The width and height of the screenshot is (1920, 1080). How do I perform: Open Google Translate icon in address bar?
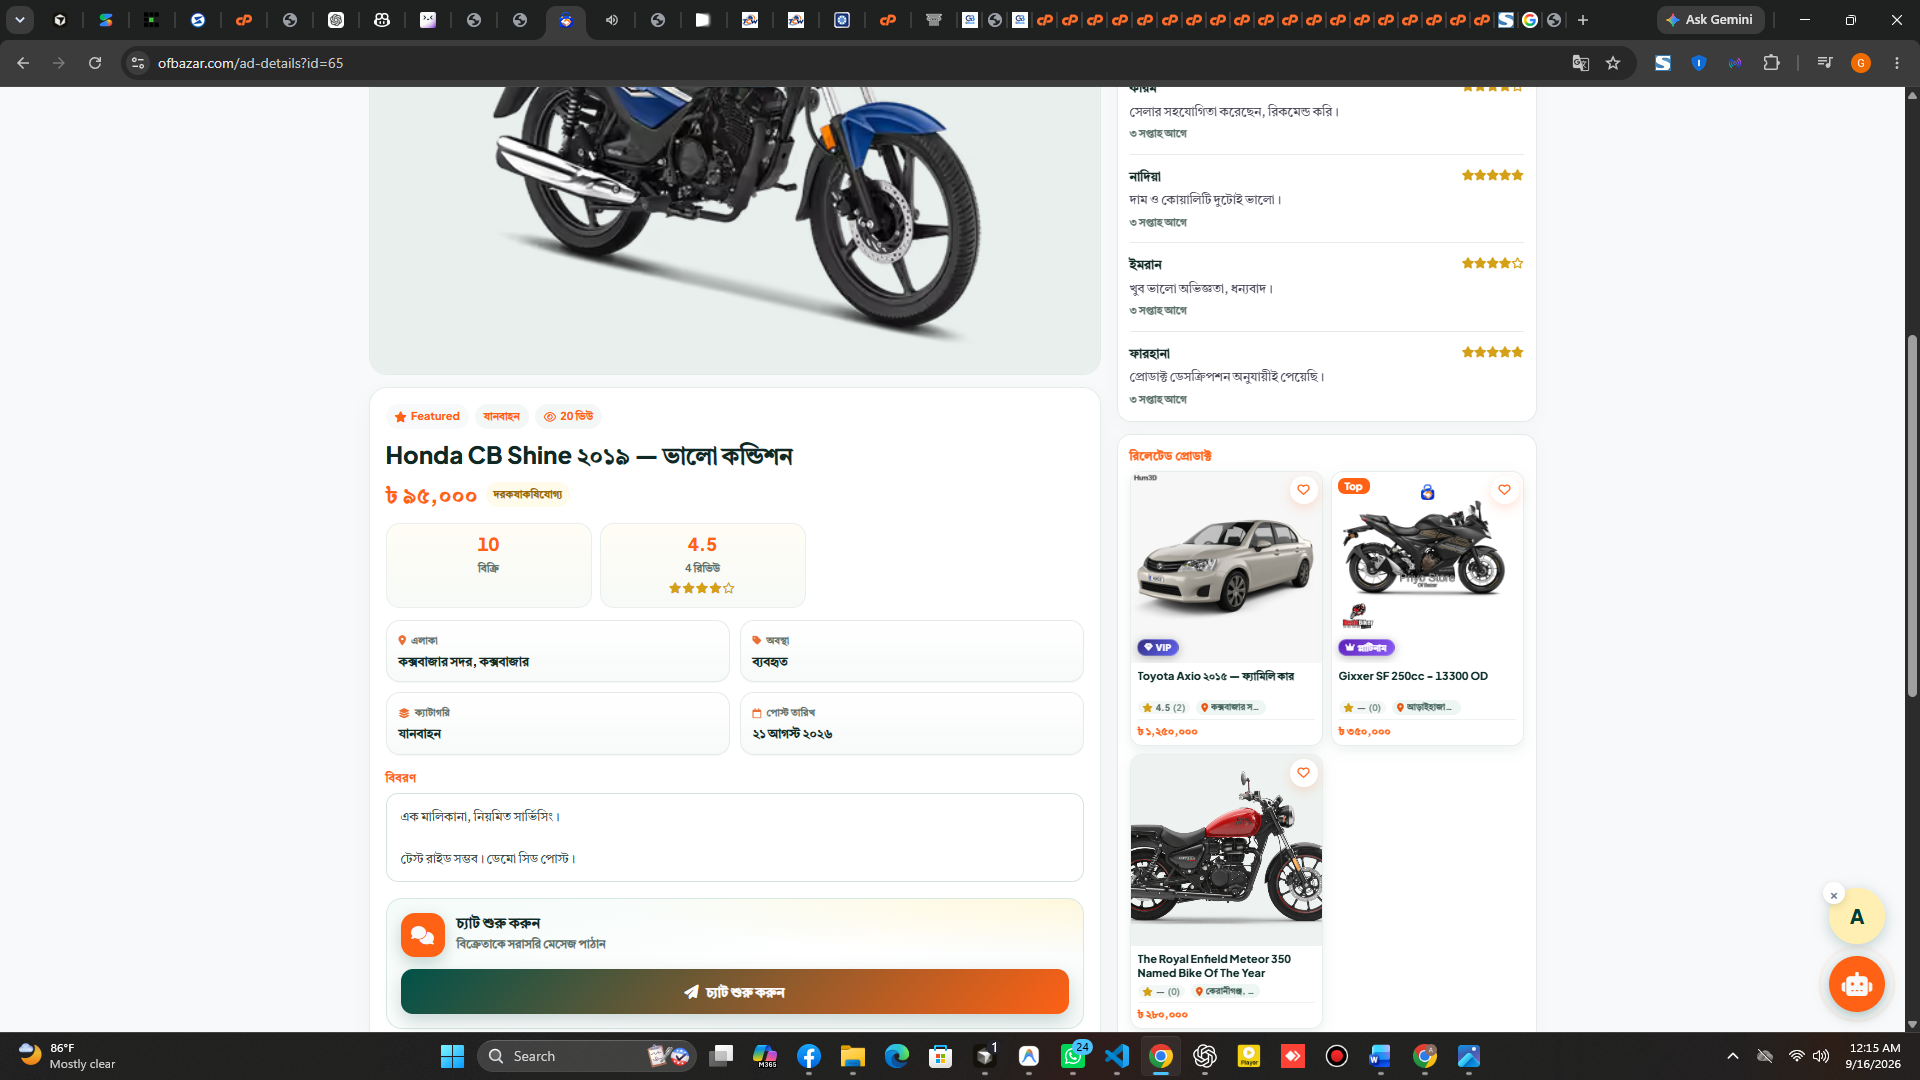coord(1580,63)
